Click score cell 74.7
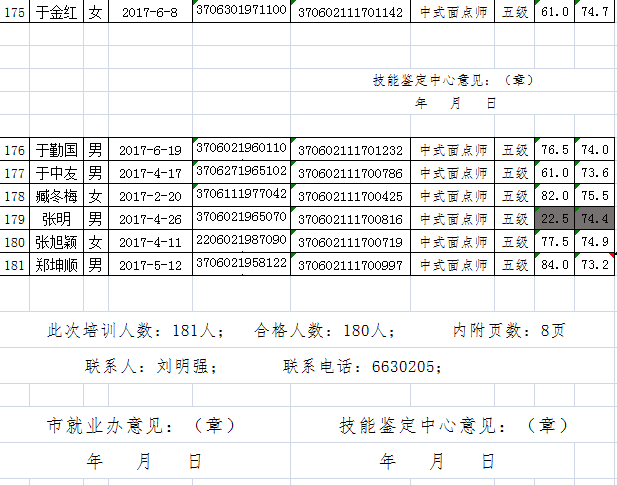Viewport: 617px width, 485px height. [594, 12]
